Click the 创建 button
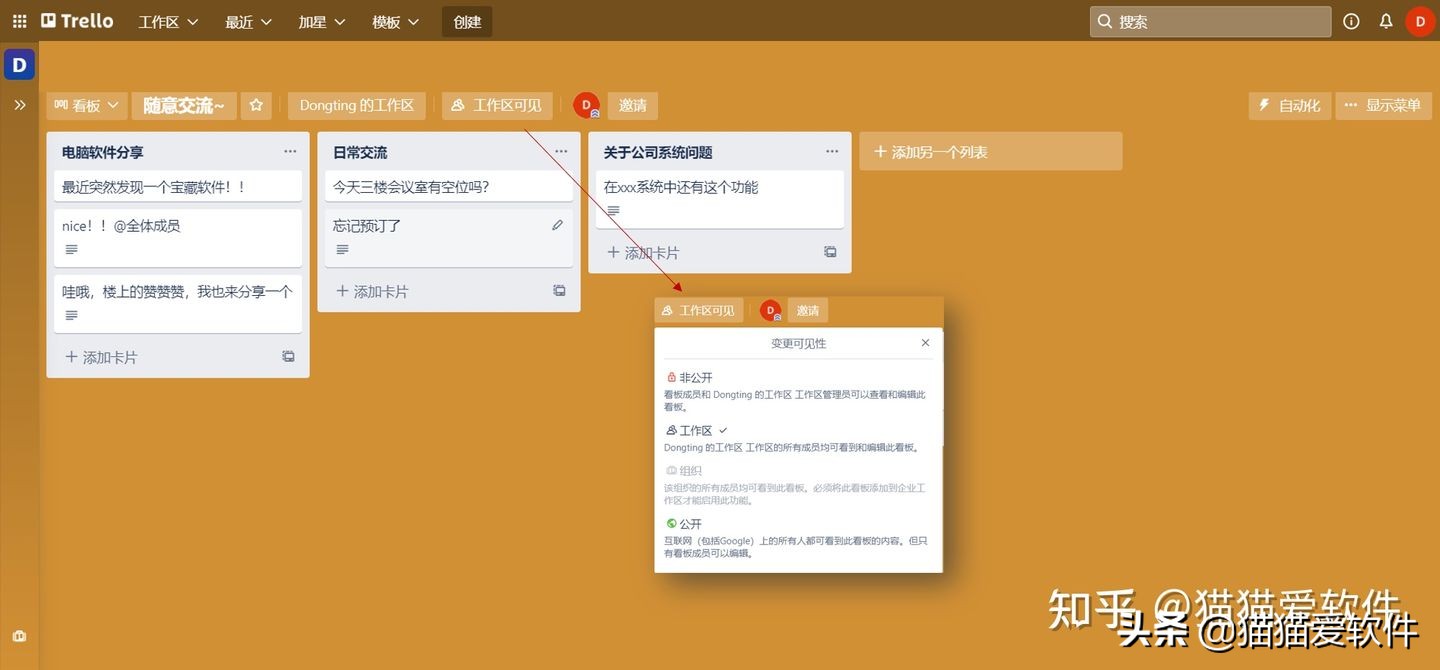 coord(466,20)
